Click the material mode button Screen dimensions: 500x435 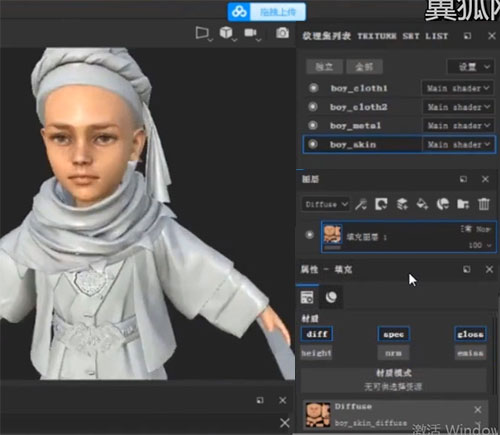click(x=394, y=380)
